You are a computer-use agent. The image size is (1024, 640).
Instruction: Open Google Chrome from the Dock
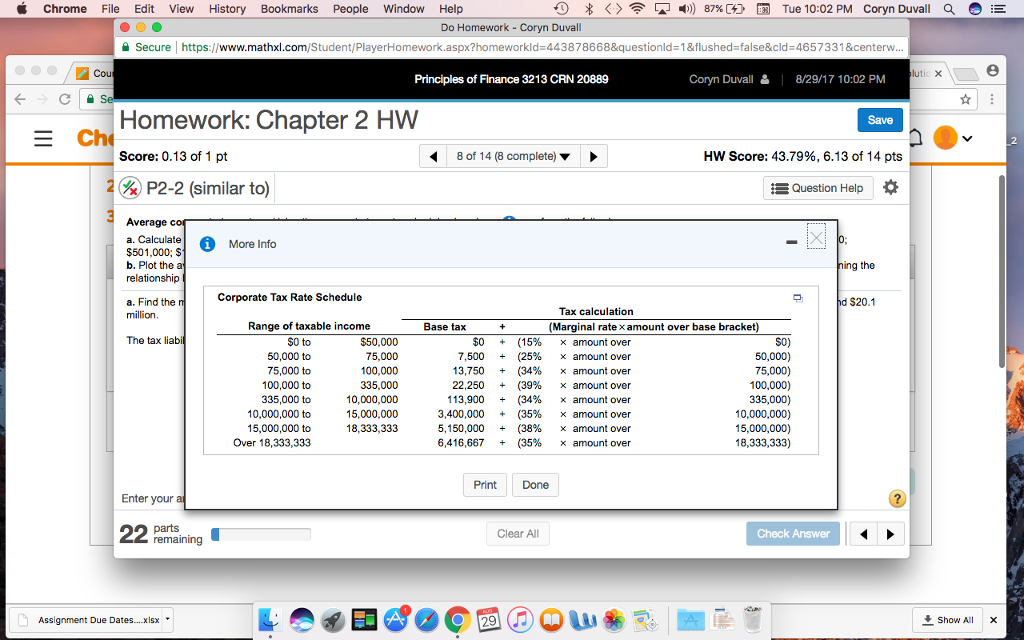[x=458, y=619]
